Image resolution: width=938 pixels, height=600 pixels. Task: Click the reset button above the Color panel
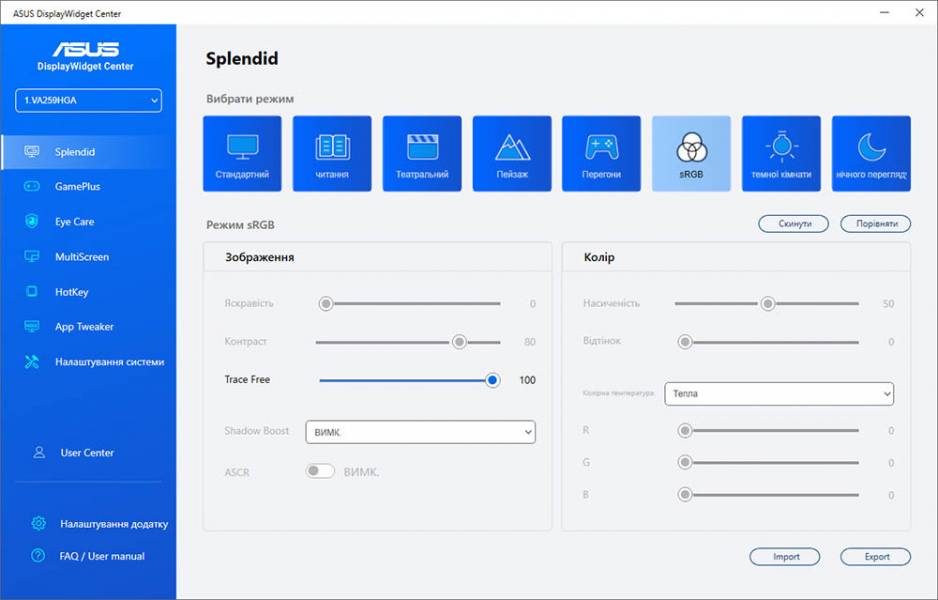coord(793,224)
